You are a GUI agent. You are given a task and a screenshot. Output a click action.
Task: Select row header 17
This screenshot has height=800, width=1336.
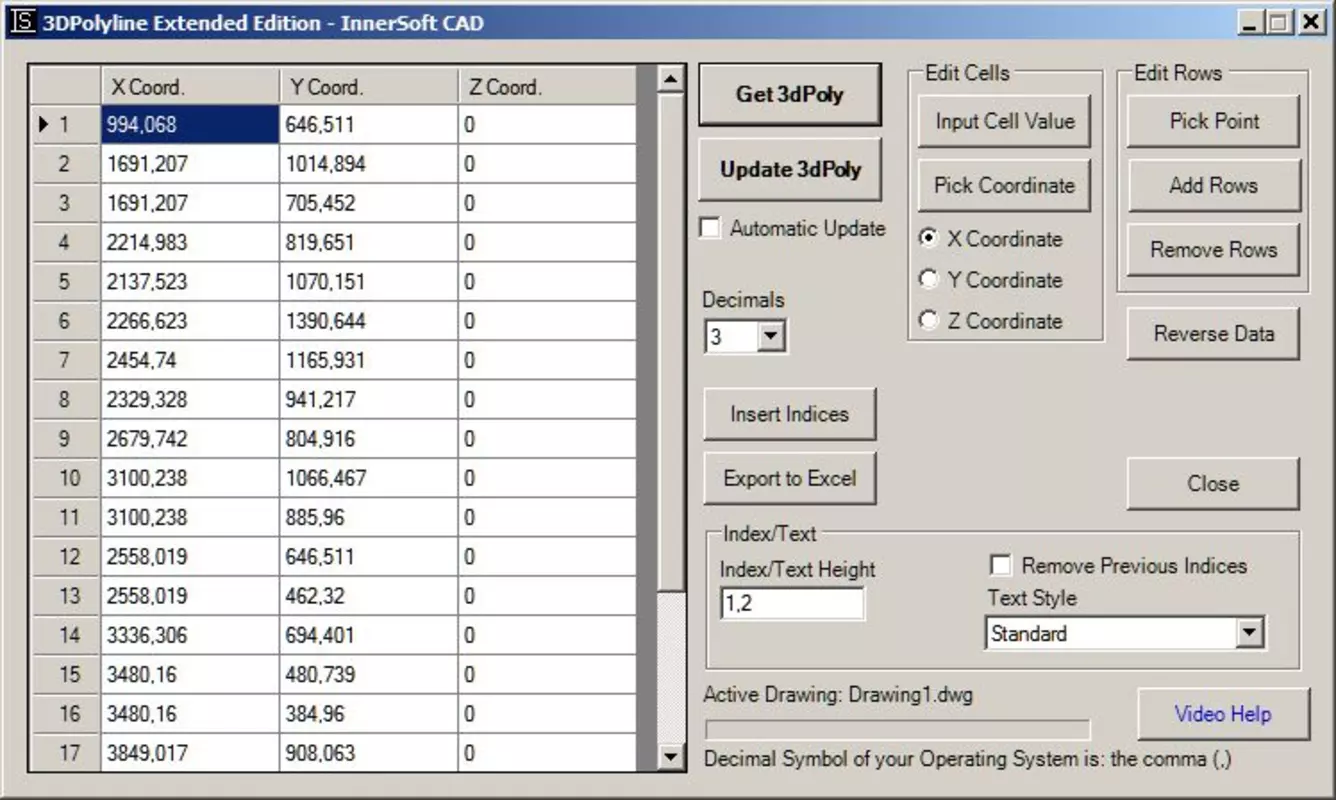coord(66,753)
